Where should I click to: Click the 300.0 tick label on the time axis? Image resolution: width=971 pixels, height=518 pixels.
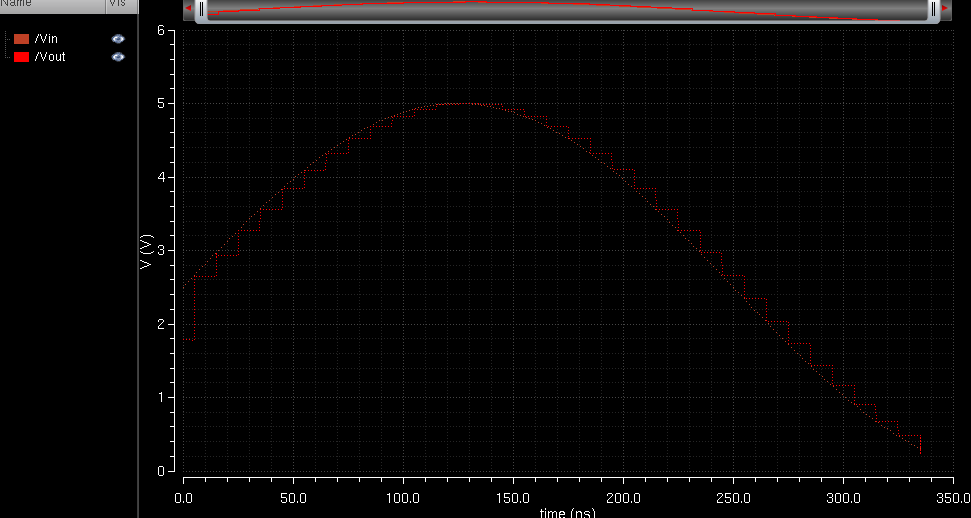843,496
